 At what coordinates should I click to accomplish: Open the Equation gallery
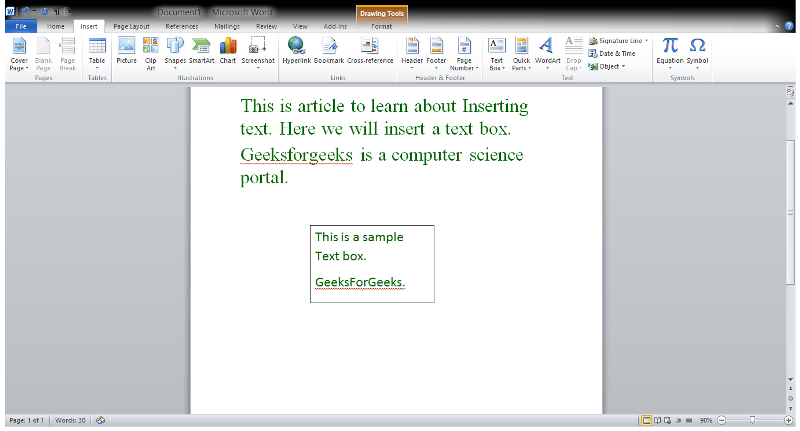(x=670, y=54)
